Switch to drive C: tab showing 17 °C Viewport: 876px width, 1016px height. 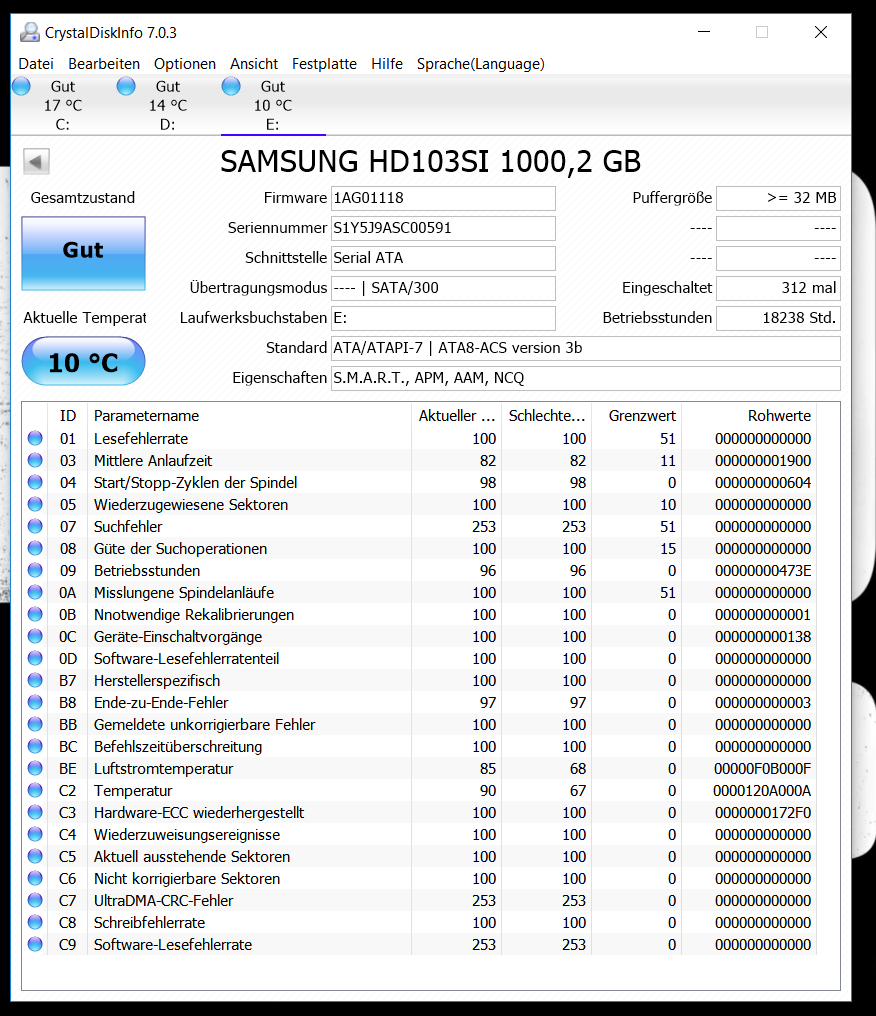(x=63, y=105)
